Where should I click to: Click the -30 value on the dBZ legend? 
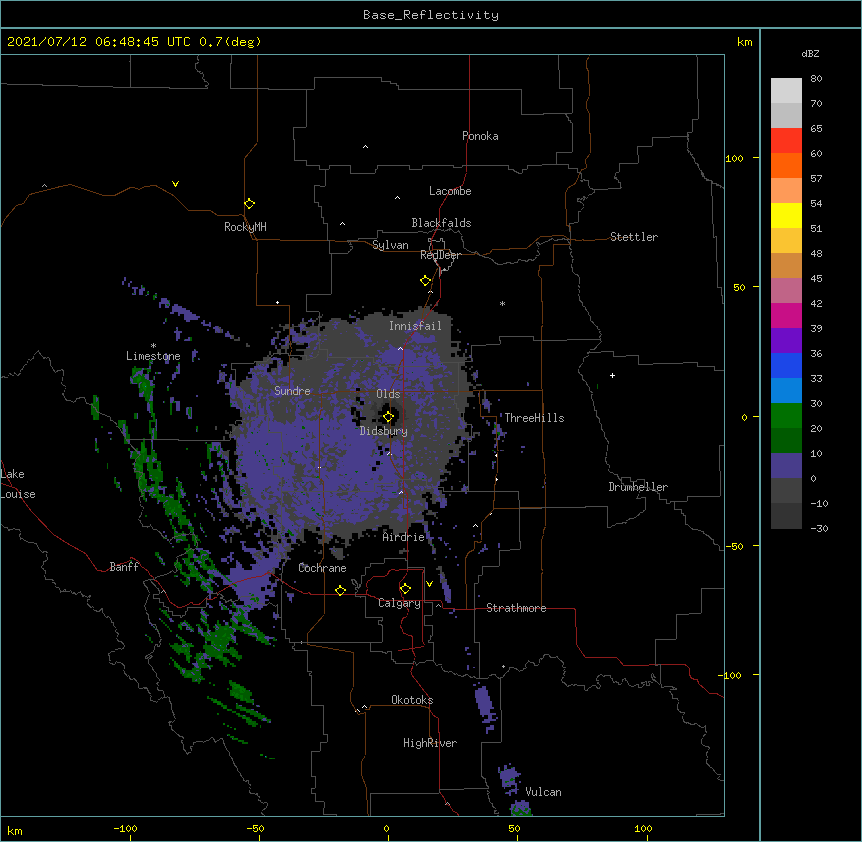pyautogui.click(x=819, y=528)
